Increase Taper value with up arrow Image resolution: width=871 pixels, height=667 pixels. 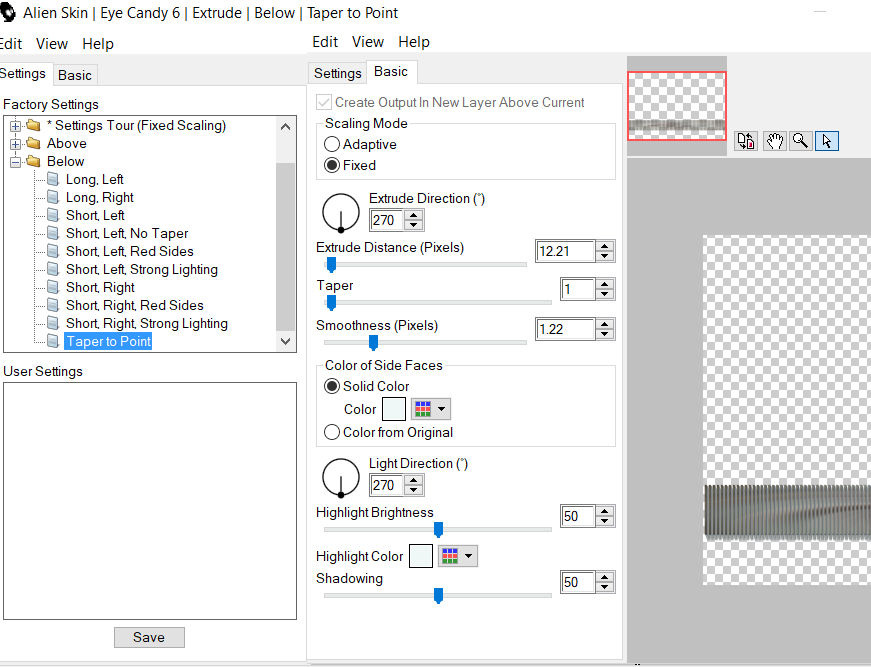605,284
